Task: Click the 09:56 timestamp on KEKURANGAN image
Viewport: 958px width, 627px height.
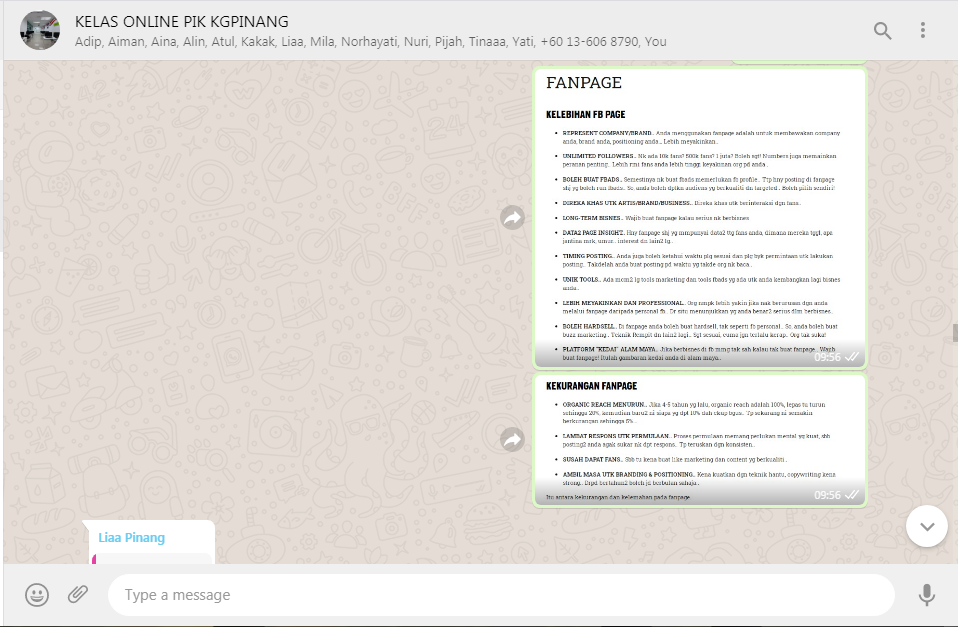Action: tap(827, 495)
